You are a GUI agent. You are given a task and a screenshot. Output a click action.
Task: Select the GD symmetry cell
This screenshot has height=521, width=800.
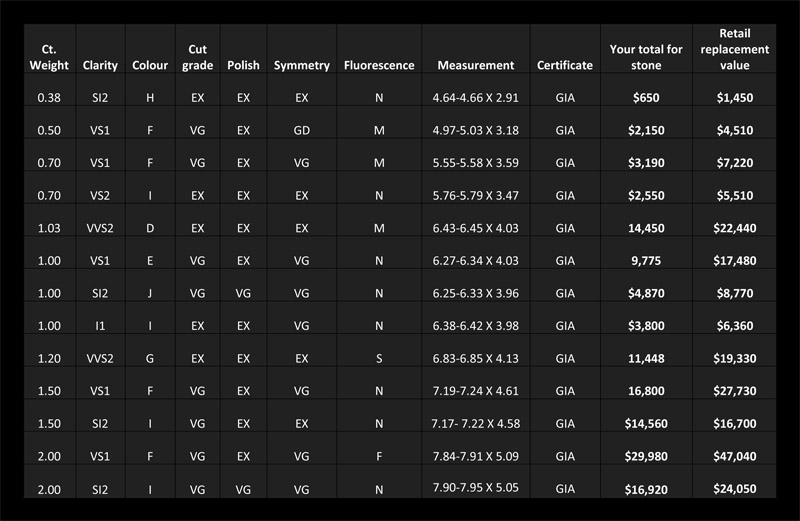[x=302, y=130]
